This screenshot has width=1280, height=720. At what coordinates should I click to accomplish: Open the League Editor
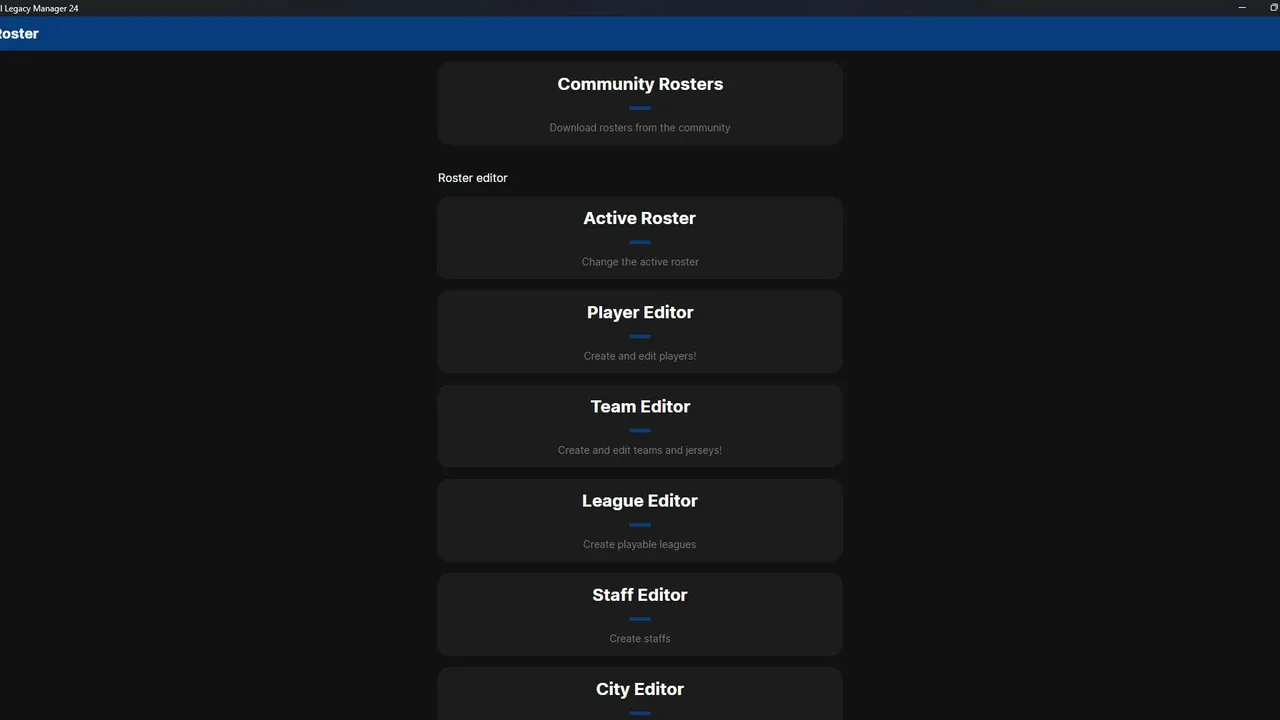click(640, 501)
